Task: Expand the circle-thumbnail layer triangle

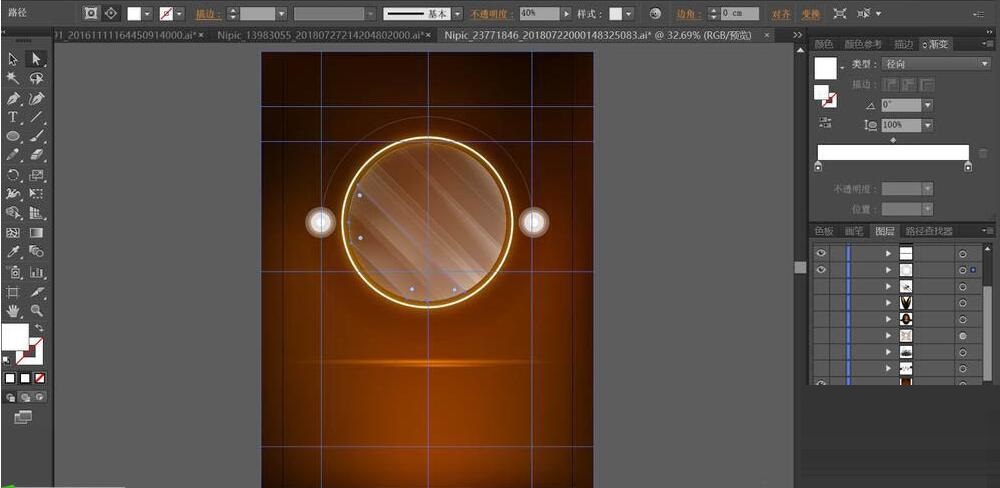Action: pyautogui.click(x=888, y=270)
